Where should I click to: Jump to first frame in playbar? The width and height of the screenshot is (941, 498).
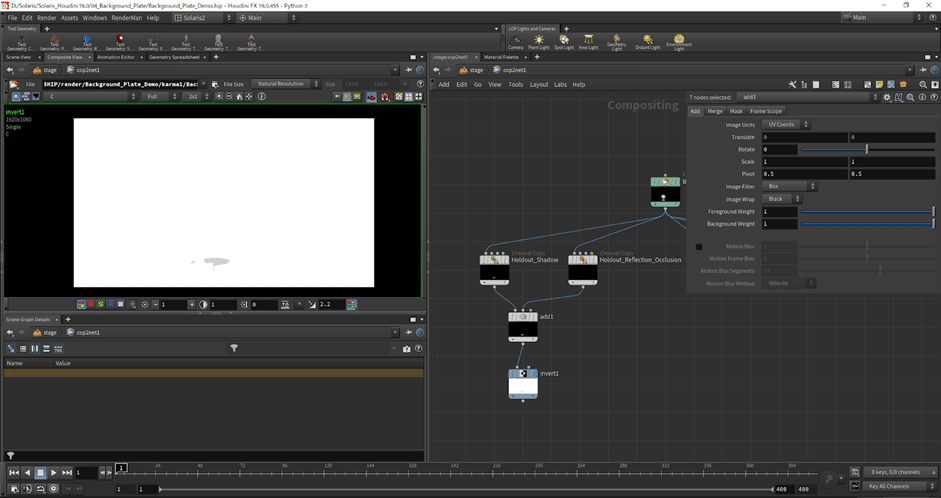(14, 472)
